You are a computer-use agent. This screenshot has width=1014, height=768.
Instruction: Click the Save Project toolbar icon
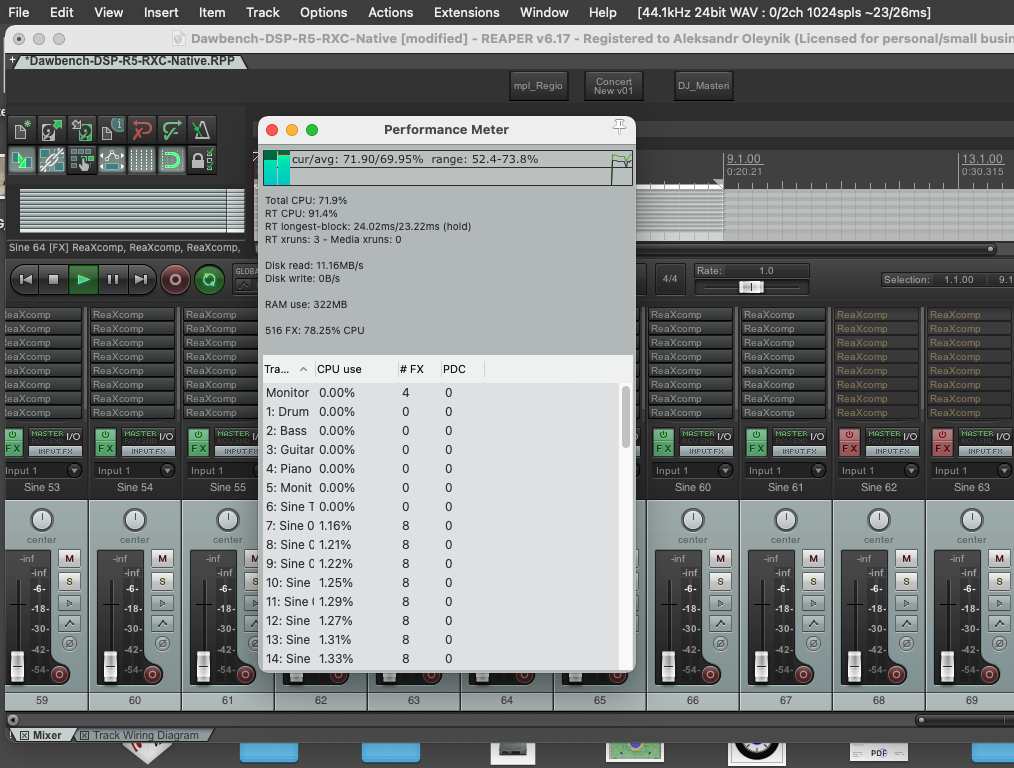click(x=81, y=131)
